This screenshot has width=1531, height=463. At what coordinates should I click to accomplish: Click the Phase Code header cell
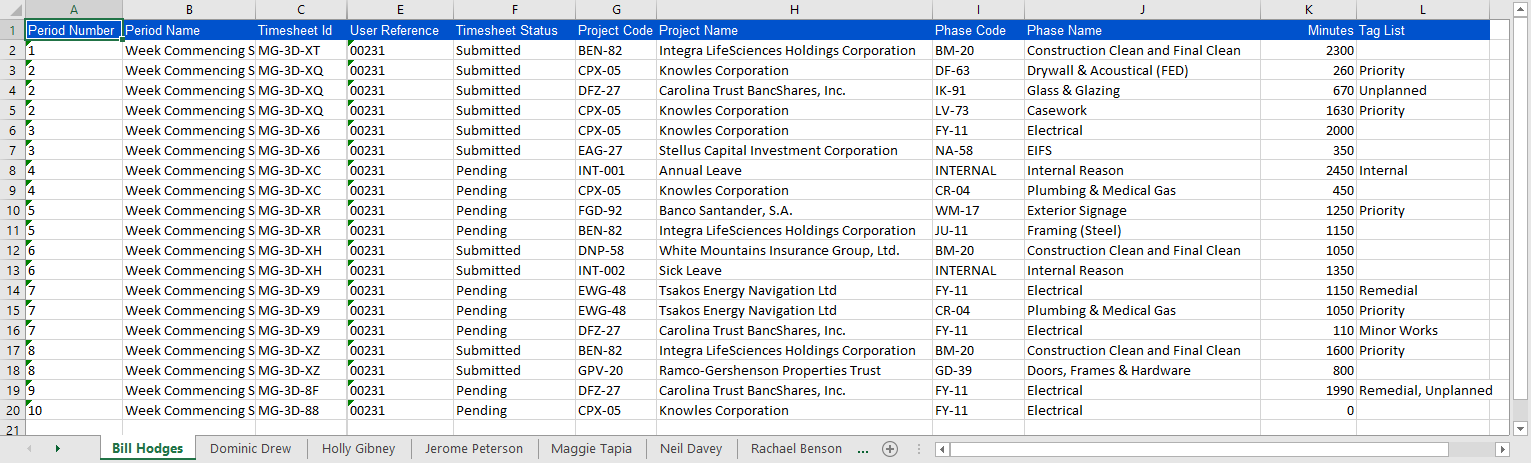coord(978,30)
